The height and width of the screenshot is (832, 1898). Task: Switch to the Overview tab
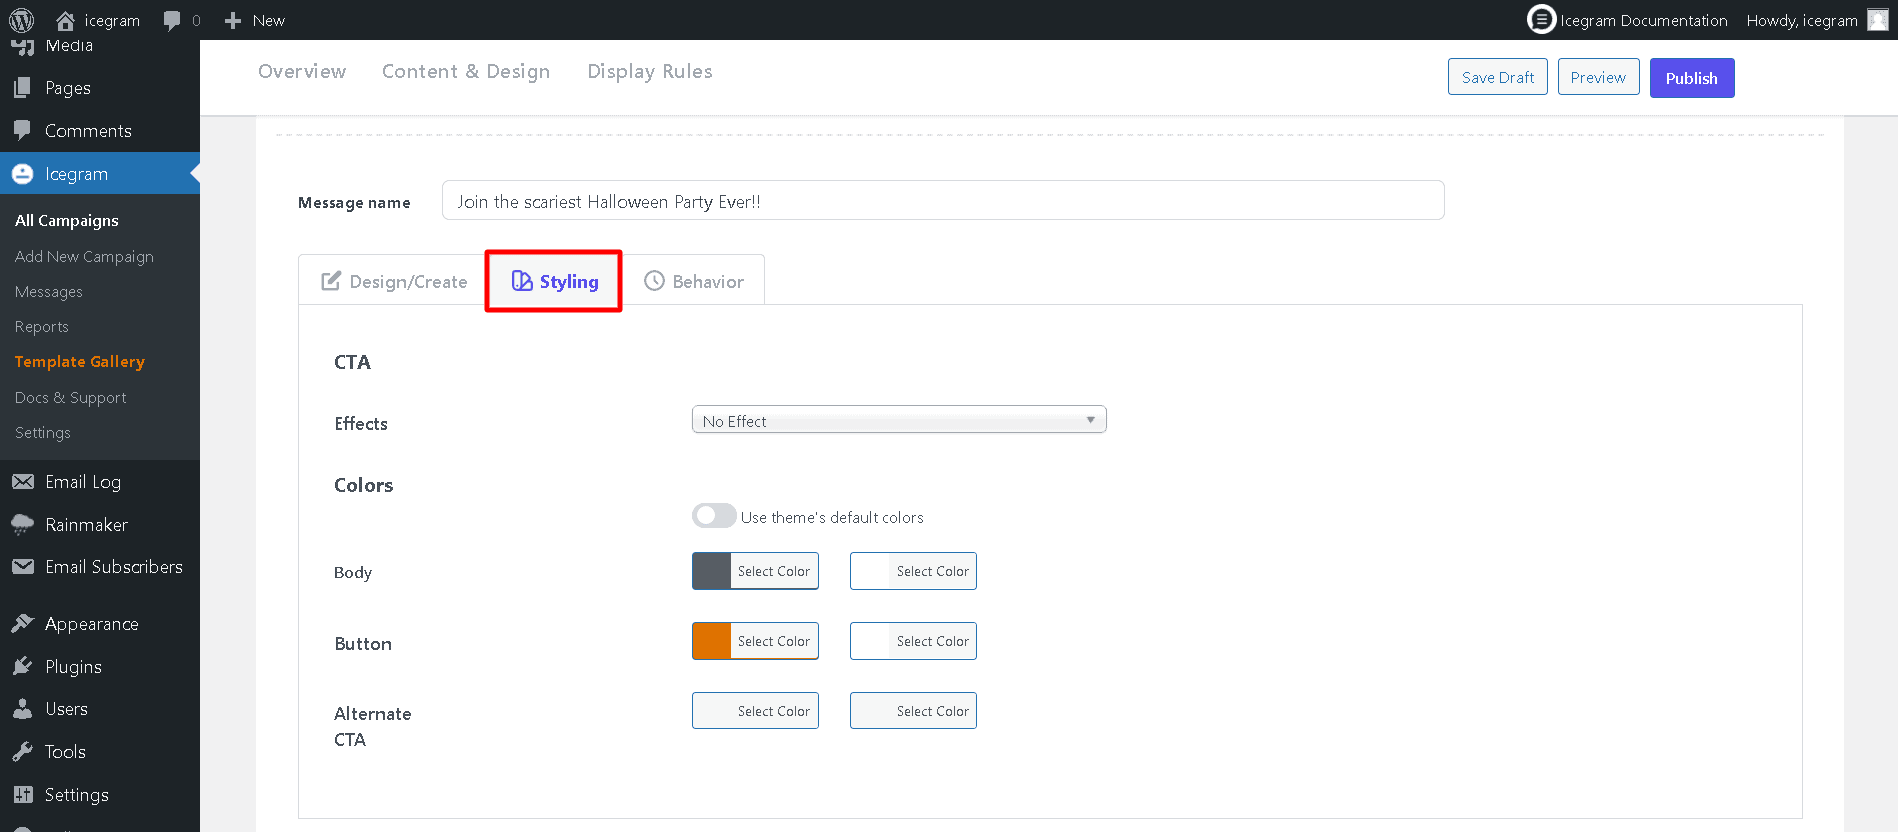pyautogui.click(x=302, y=71)
